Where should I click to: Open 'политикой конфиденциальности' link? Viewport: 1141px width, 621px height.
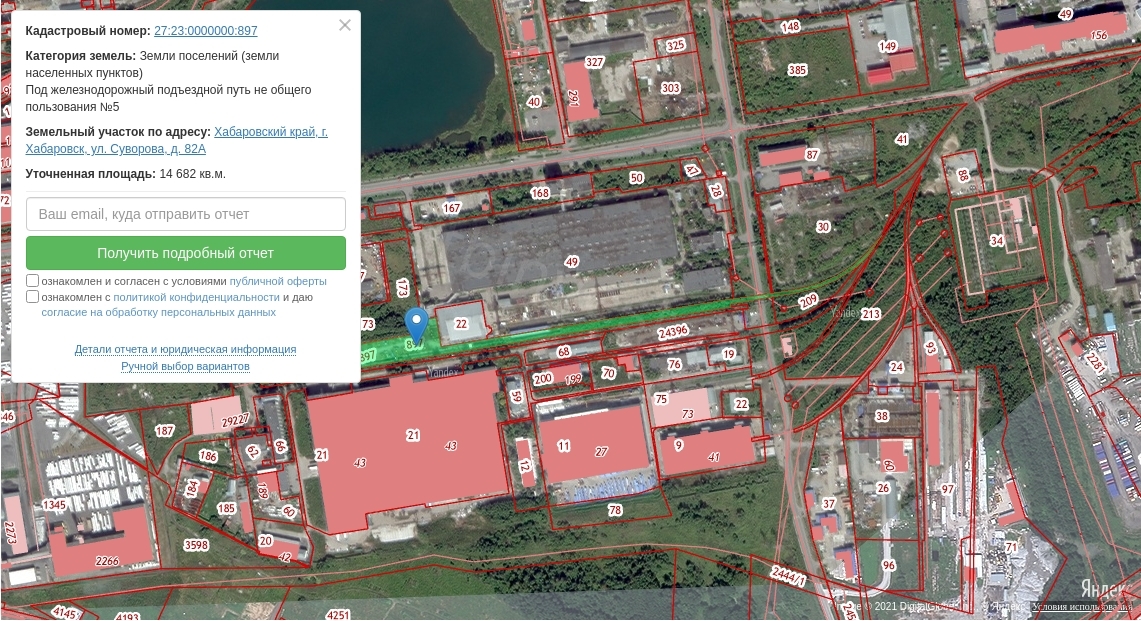[x=196, y=297]
